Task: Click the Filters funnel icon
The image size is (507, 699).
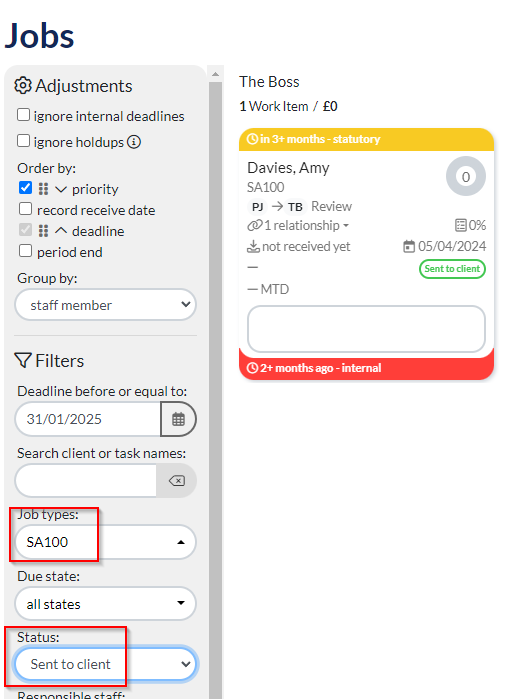Action: 23,360
